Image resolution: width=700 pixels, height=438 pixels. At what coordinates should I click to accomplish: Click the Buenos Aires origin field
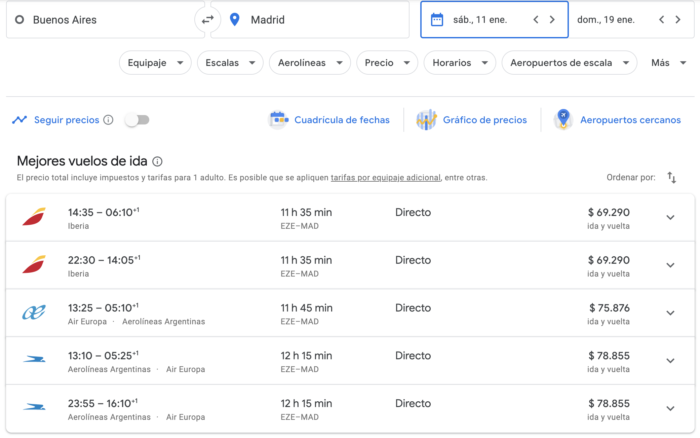coord(100,19)
